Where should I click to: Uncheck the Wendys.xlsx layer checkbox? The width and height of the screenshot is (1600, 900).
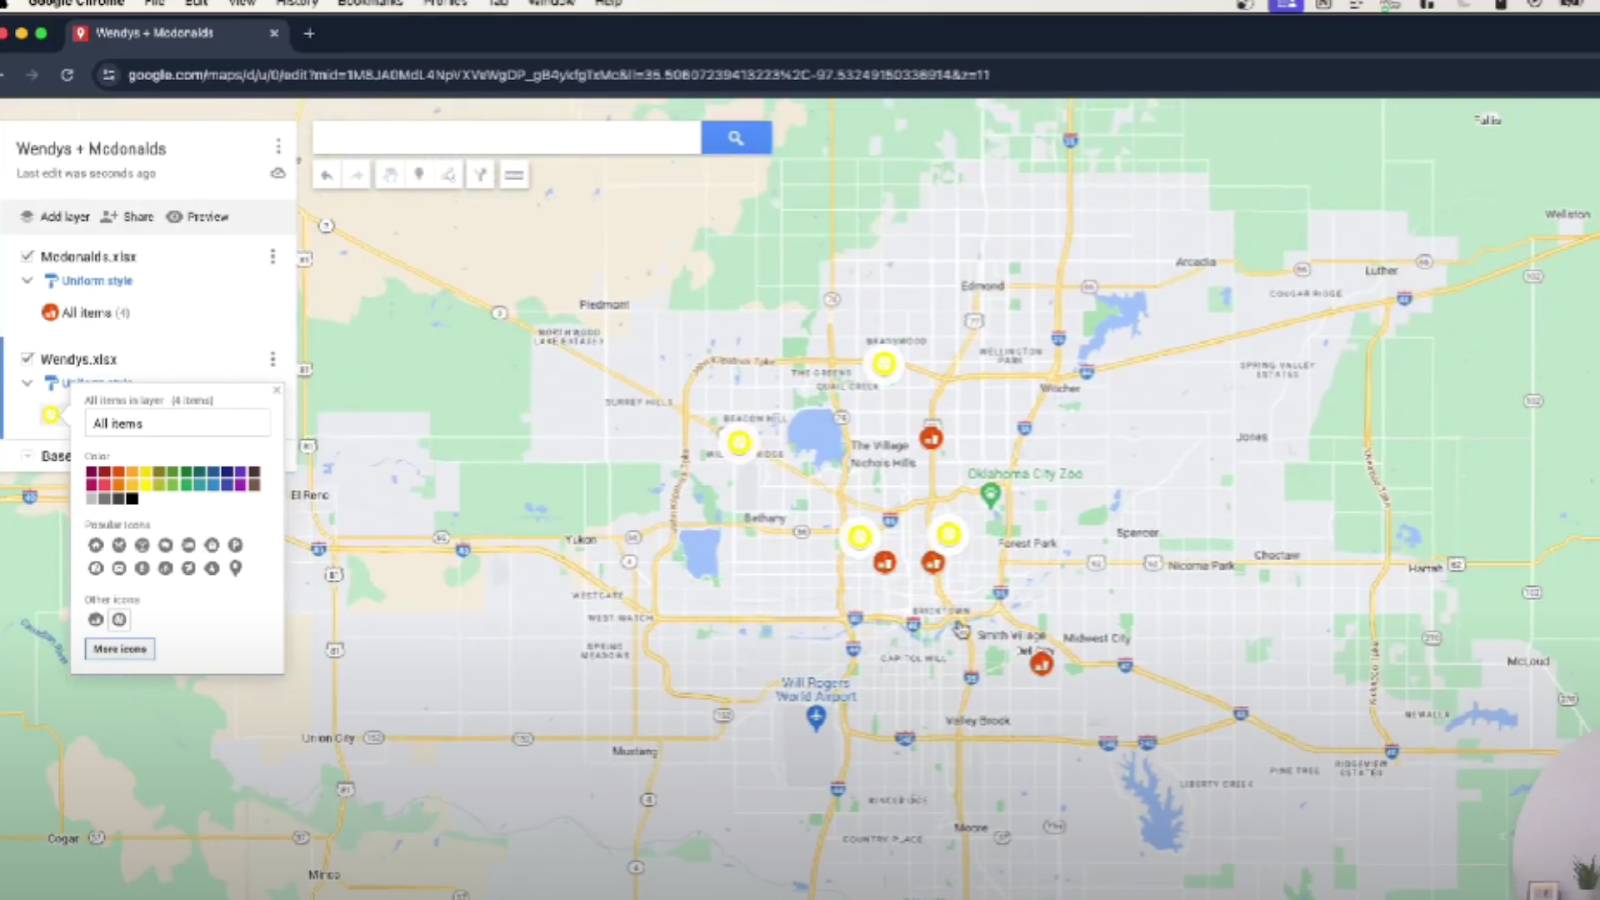point(27,358)
